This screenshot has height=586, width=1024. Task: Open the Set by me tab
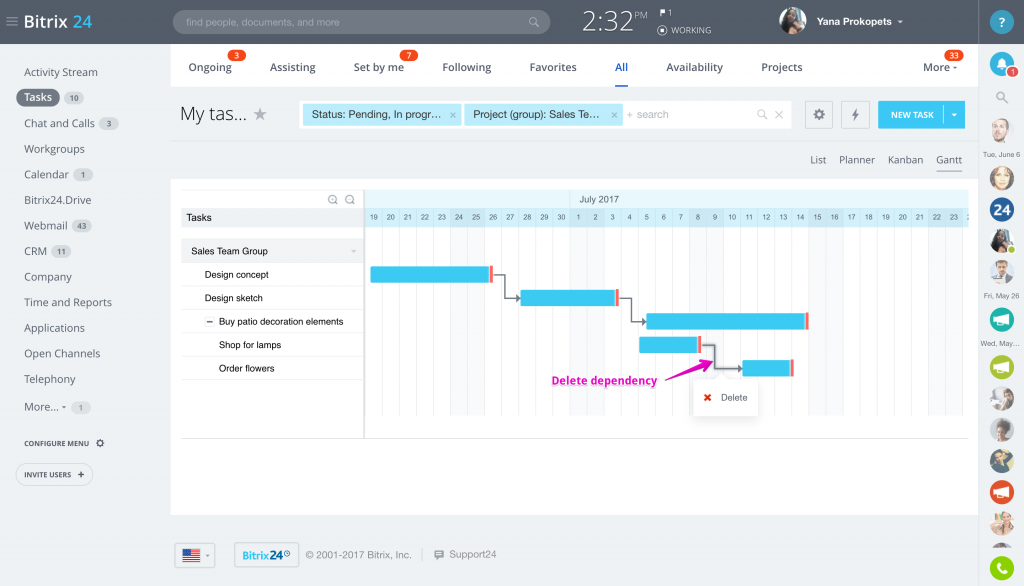tap(379, 67)
